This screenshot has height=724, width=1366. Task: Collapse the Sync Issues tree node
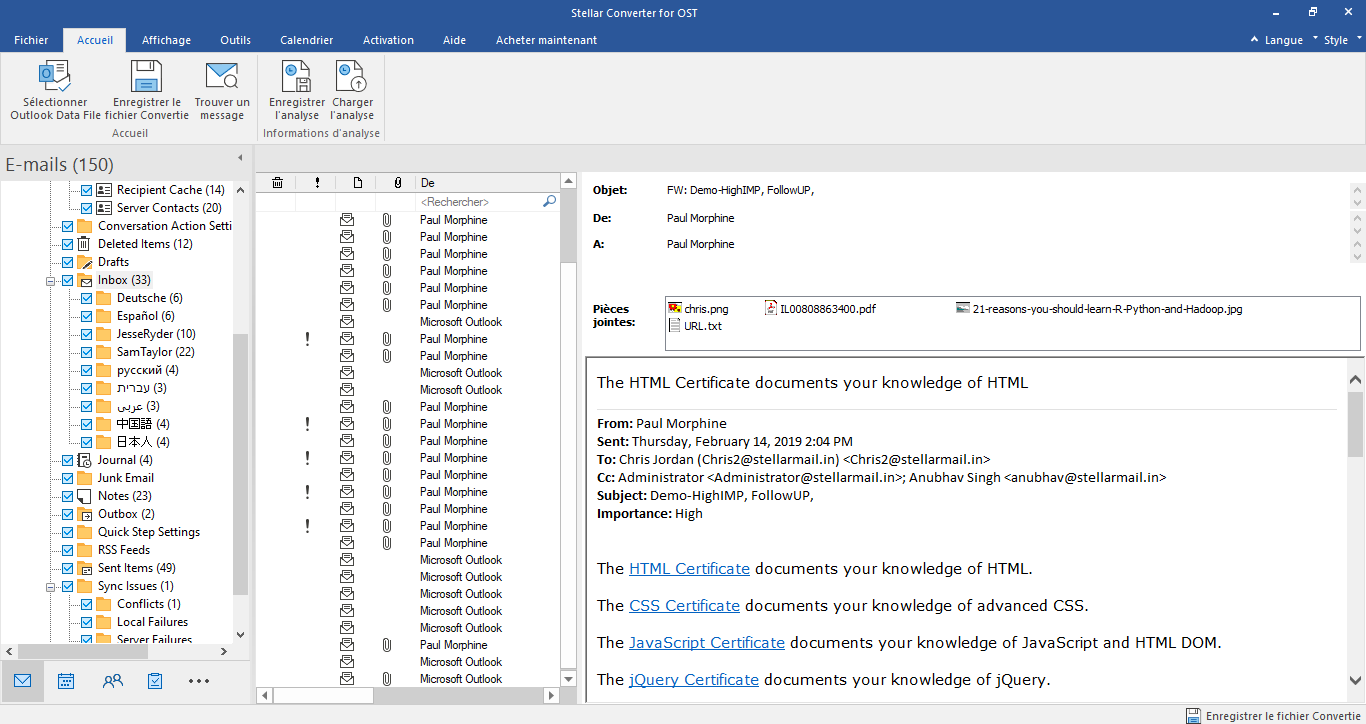coord(50,587)
